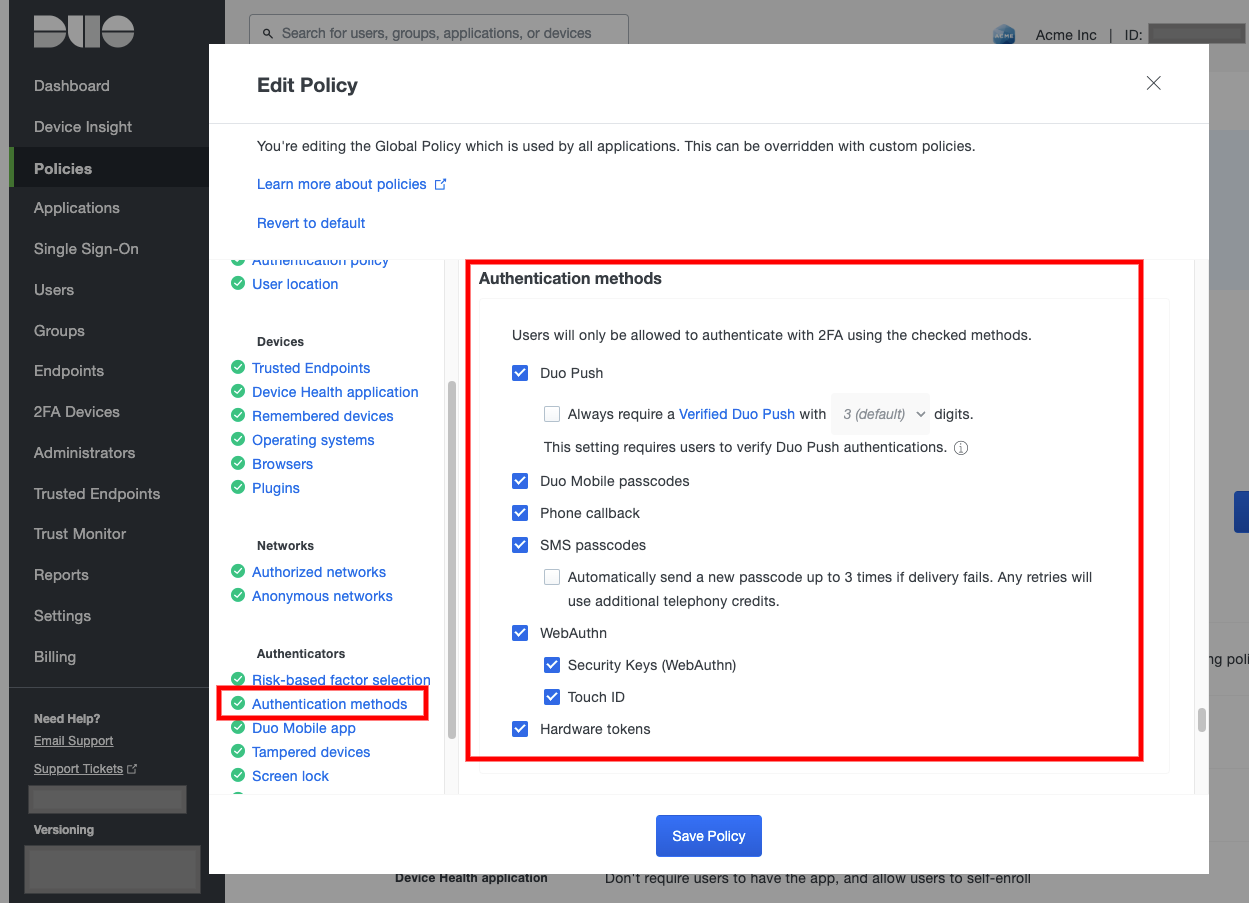Disable the Phone callback method
1249x903 pixels.
[520, 513]
